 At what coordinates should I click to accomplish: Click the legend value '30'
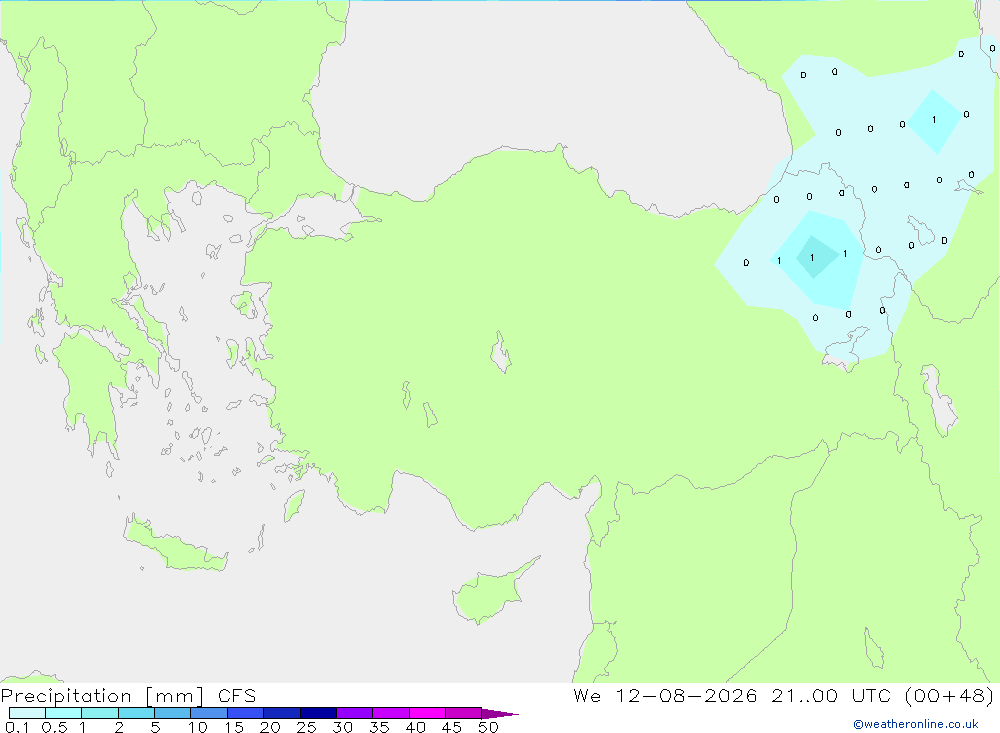[343, 727]
